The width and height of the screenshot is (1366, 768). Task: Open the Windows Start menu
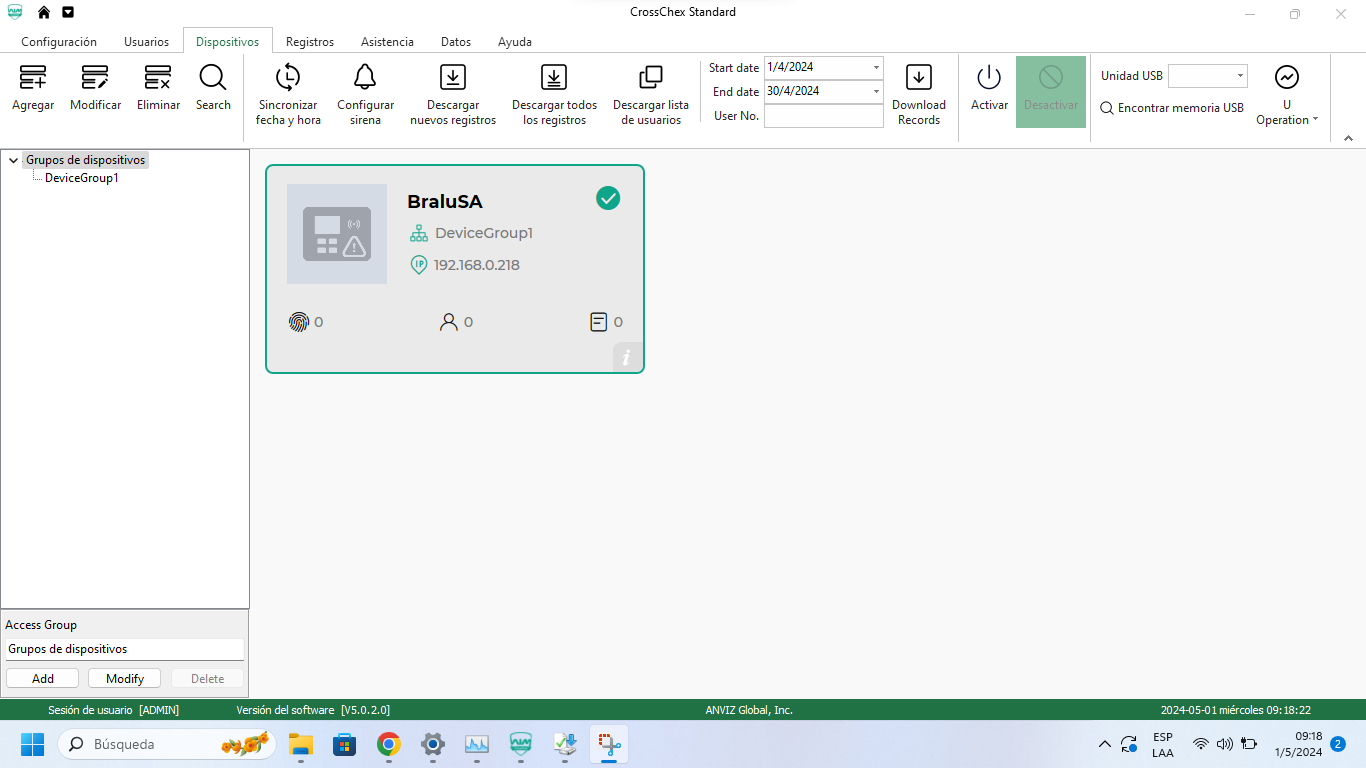(33, 744)
